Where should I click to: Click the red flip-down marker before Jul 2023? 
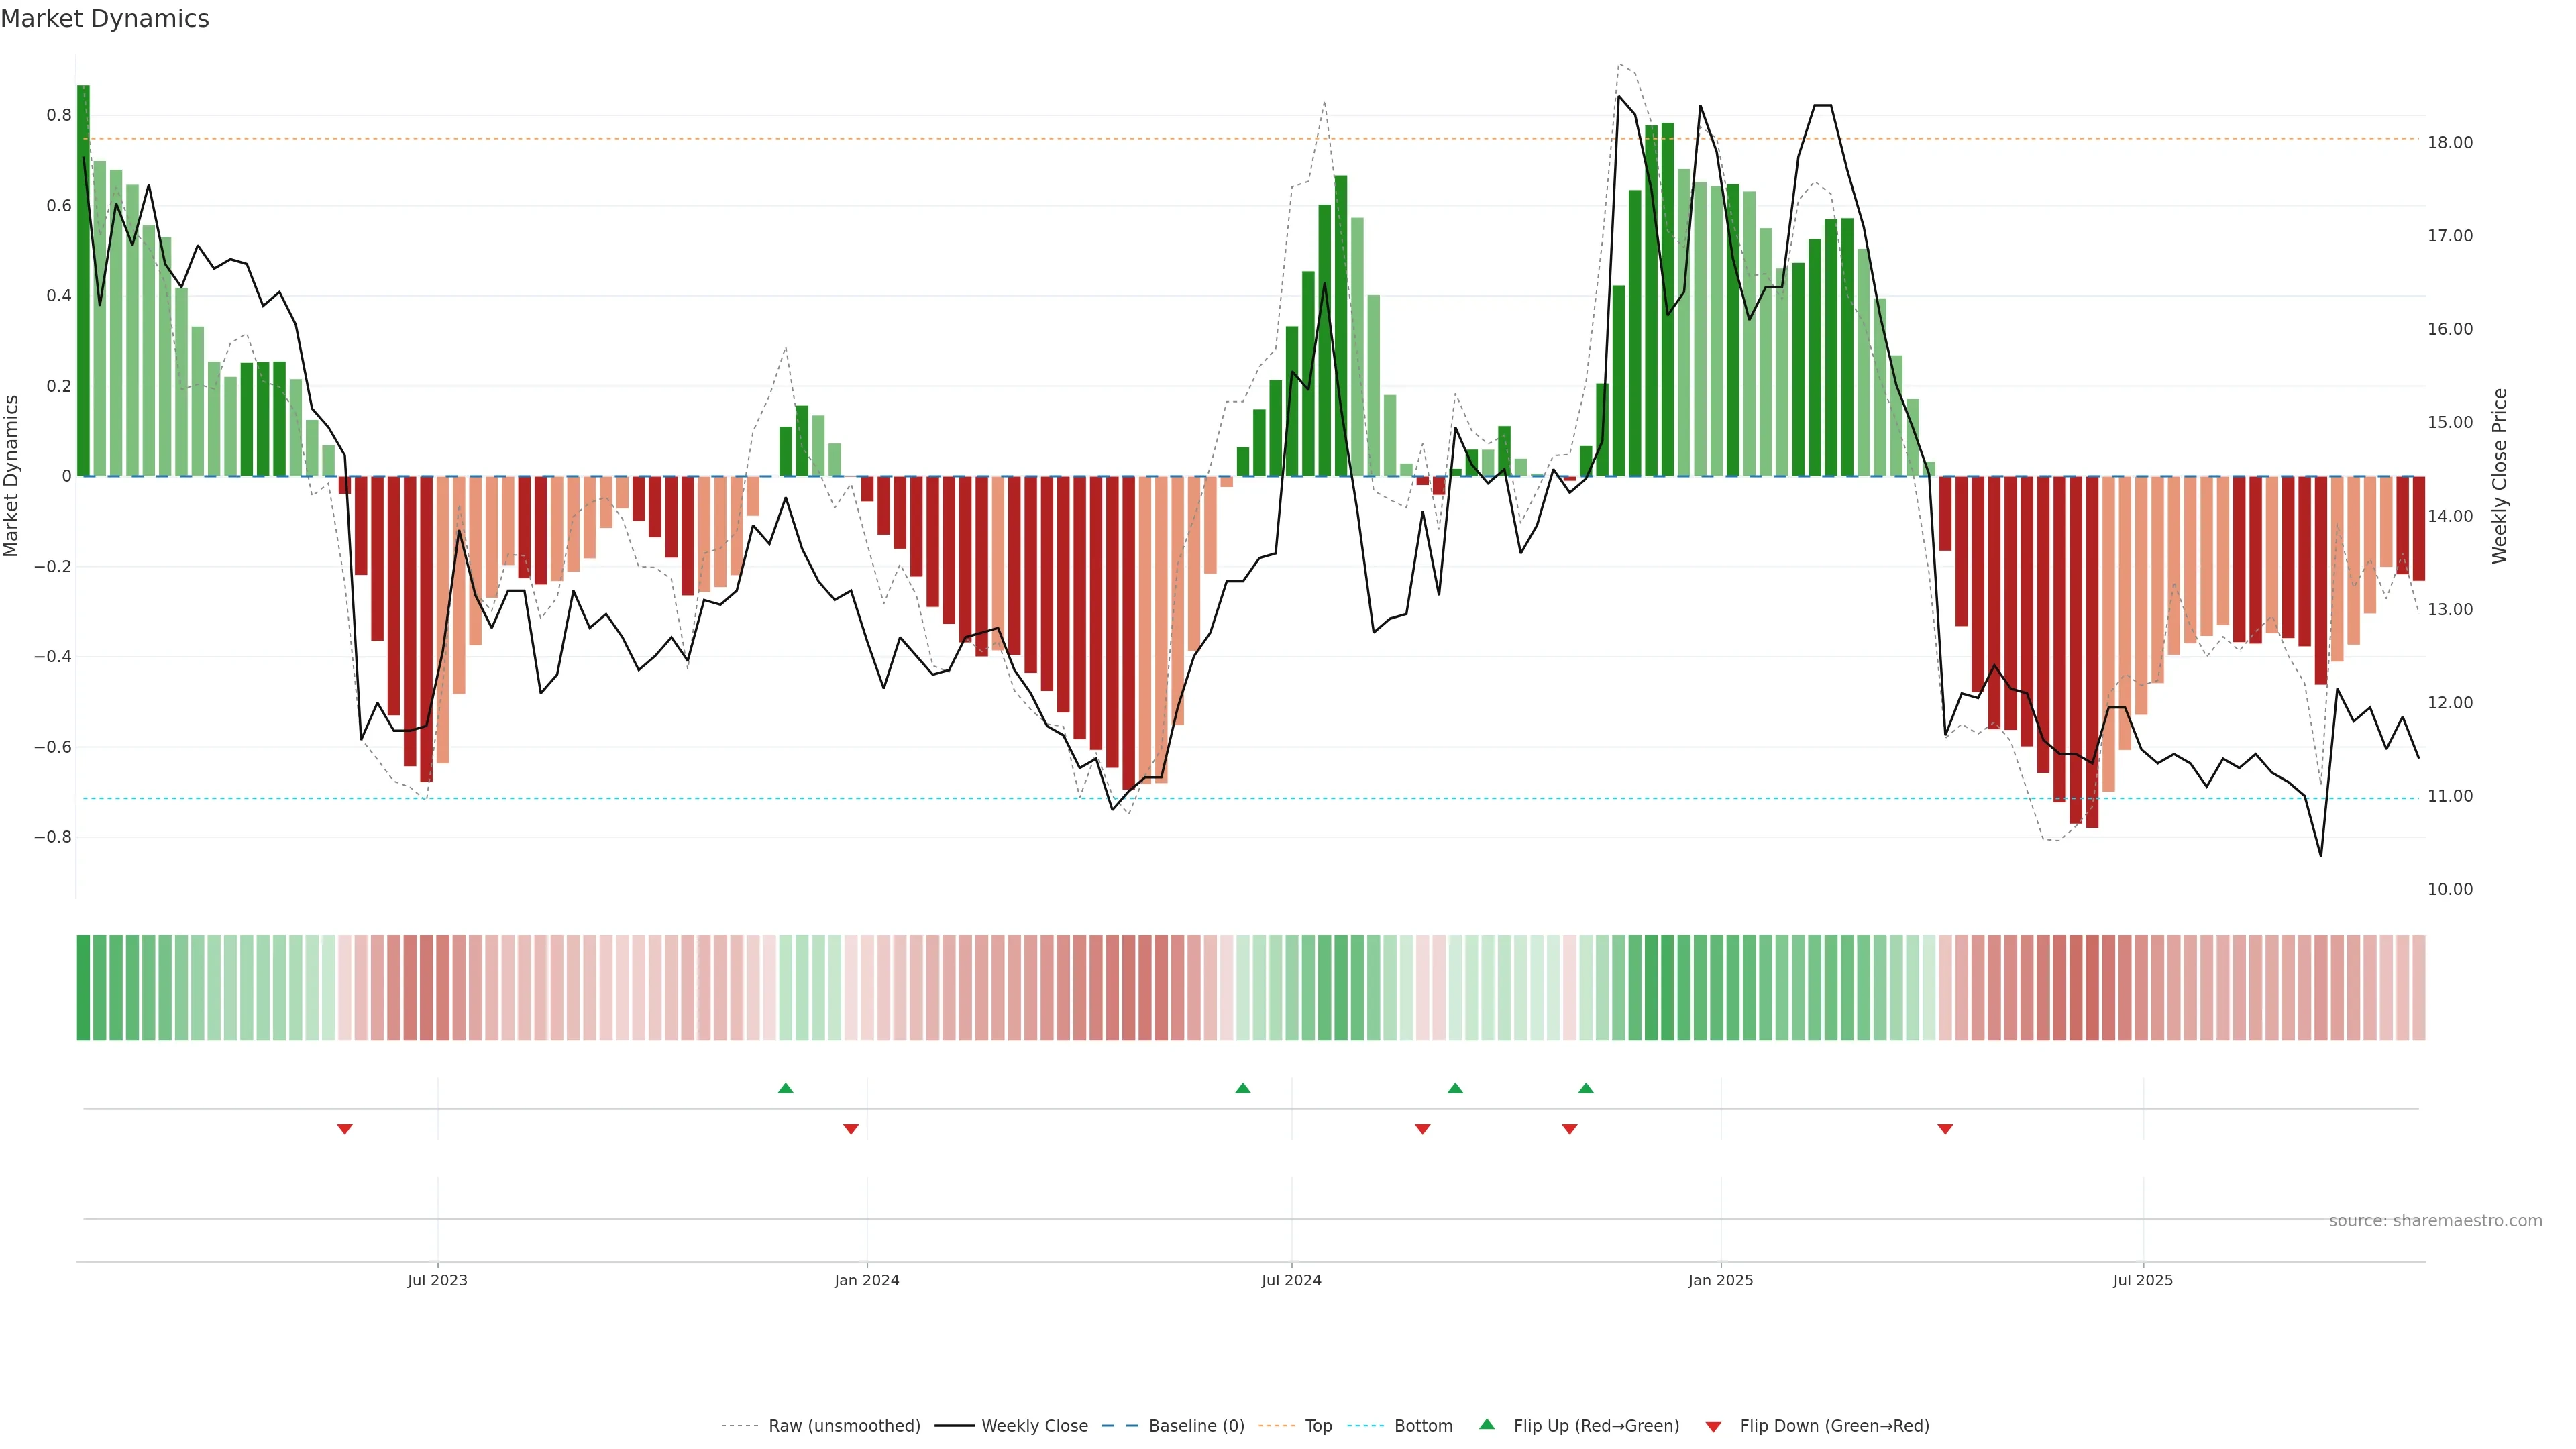coord(345,1129)
